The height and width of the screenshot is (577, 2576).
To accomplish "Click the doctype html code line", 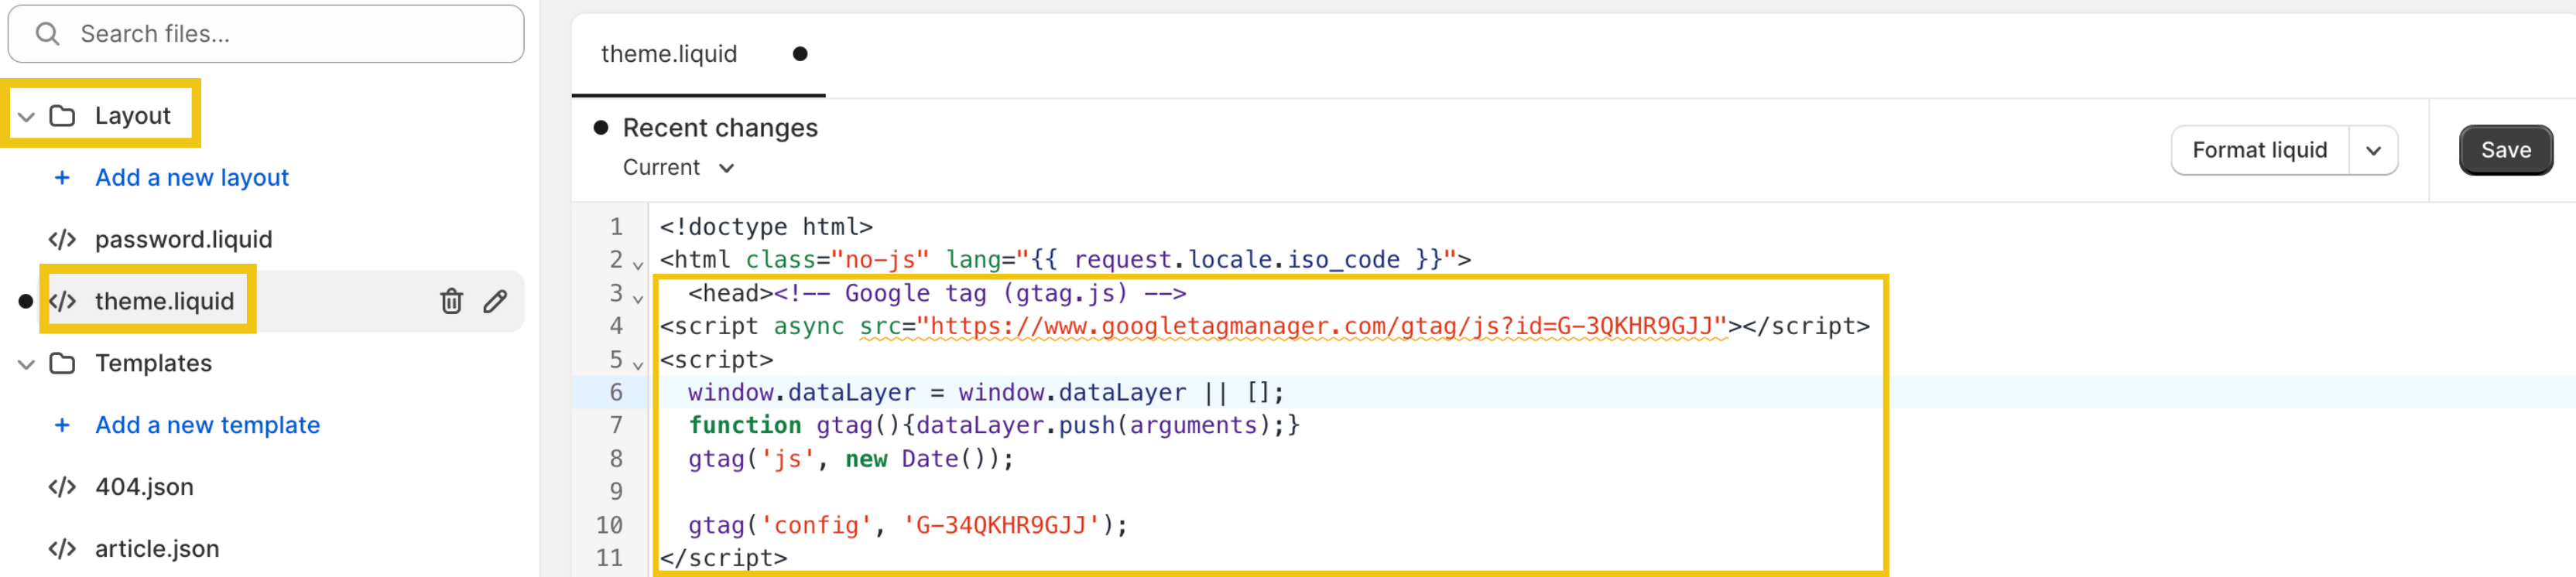I will pos(766,227).
